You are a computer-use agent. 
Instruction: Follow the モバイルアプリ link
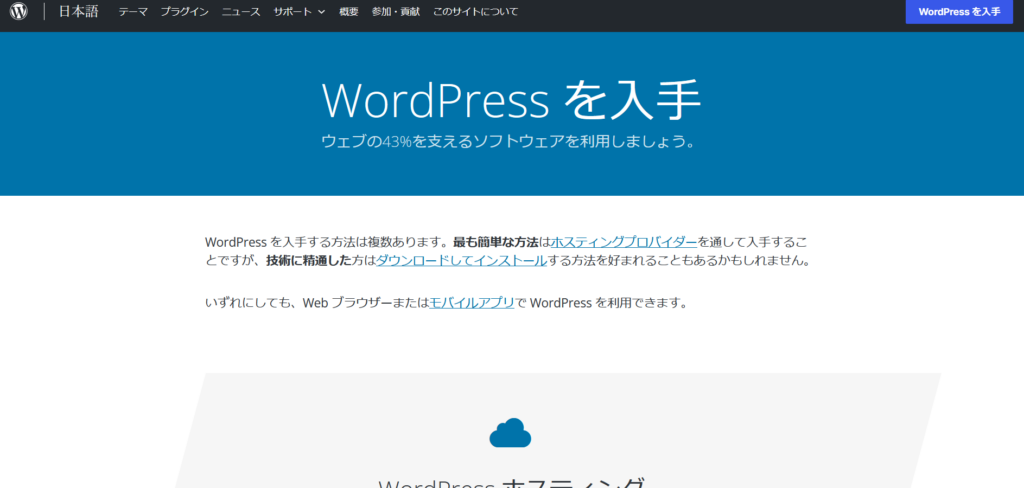[472, 303]
